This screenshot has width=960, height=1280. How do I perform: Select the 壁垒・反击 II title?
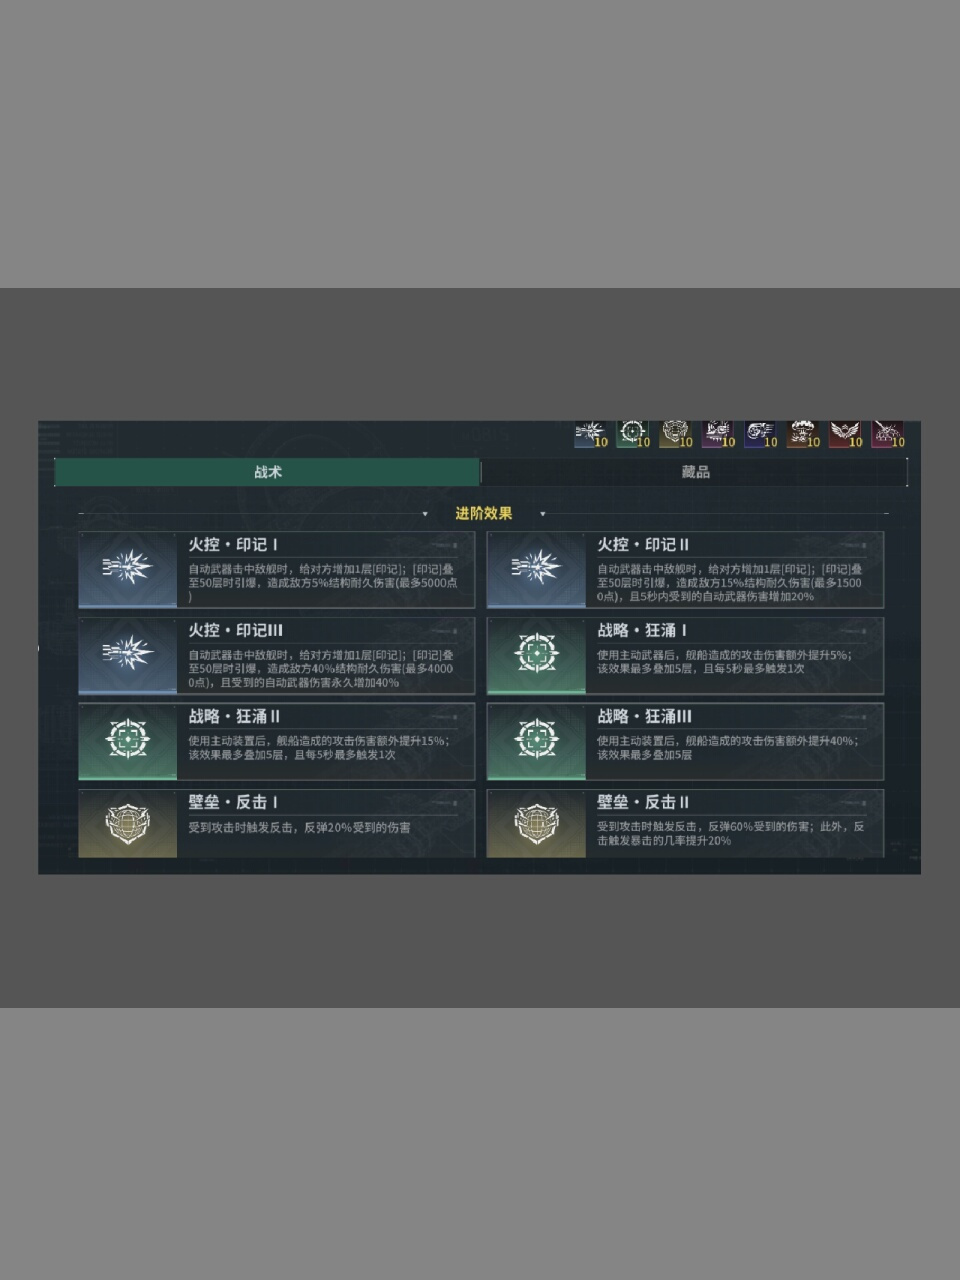pos(643,803)
